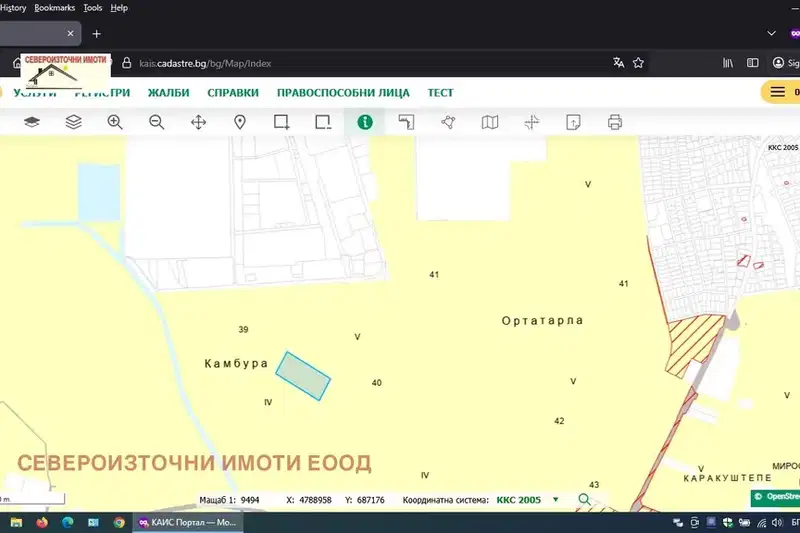Toggle the green info identify tool

365,122
